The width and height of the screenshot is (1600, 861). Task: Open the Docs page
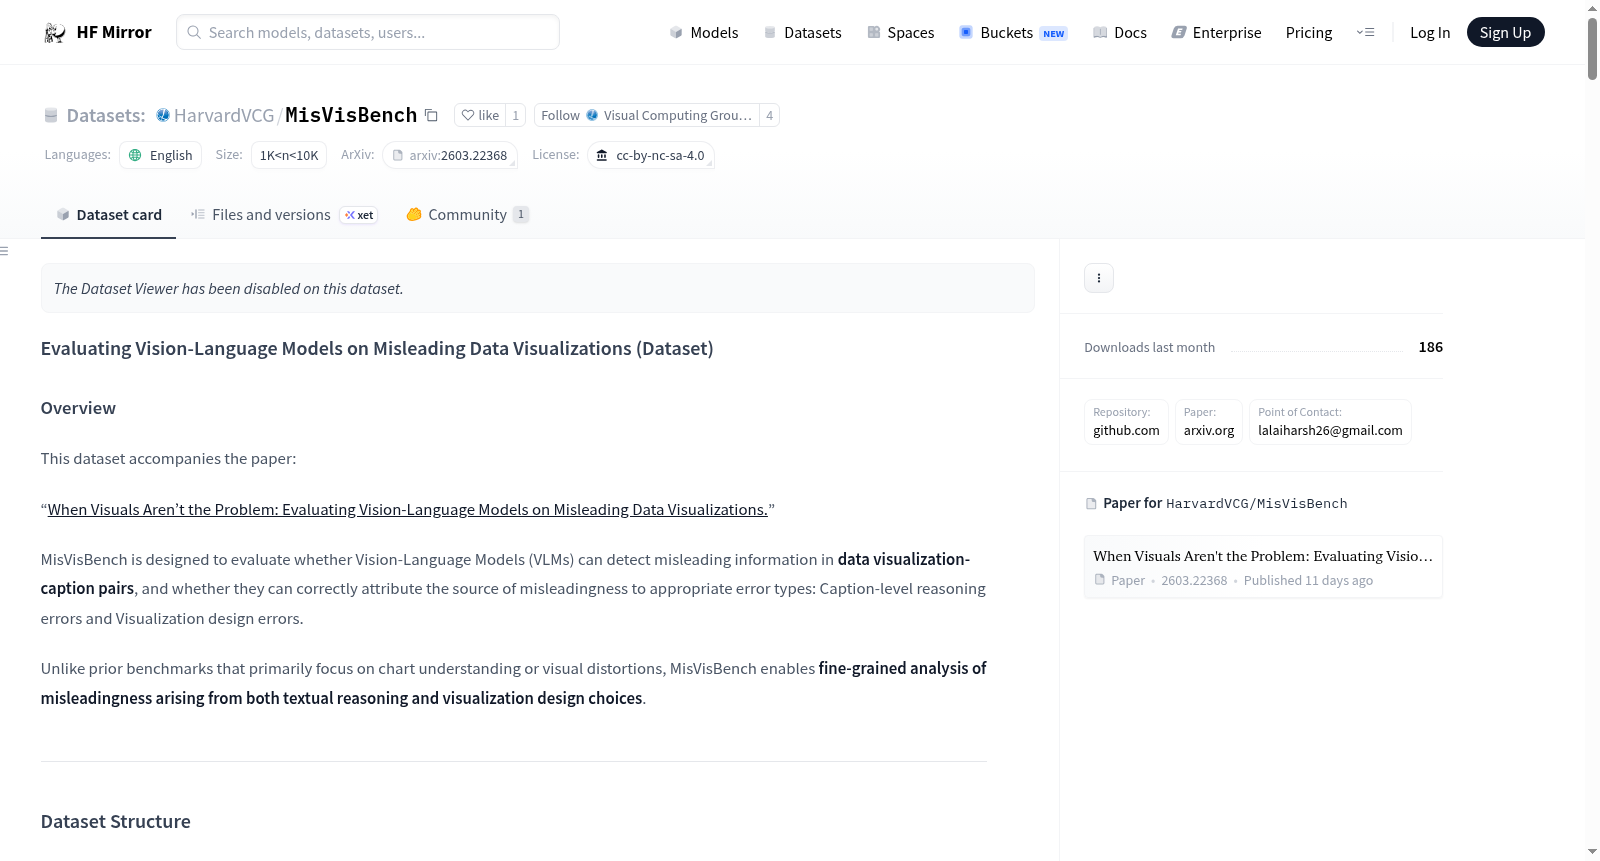[x=1120, y=33]
